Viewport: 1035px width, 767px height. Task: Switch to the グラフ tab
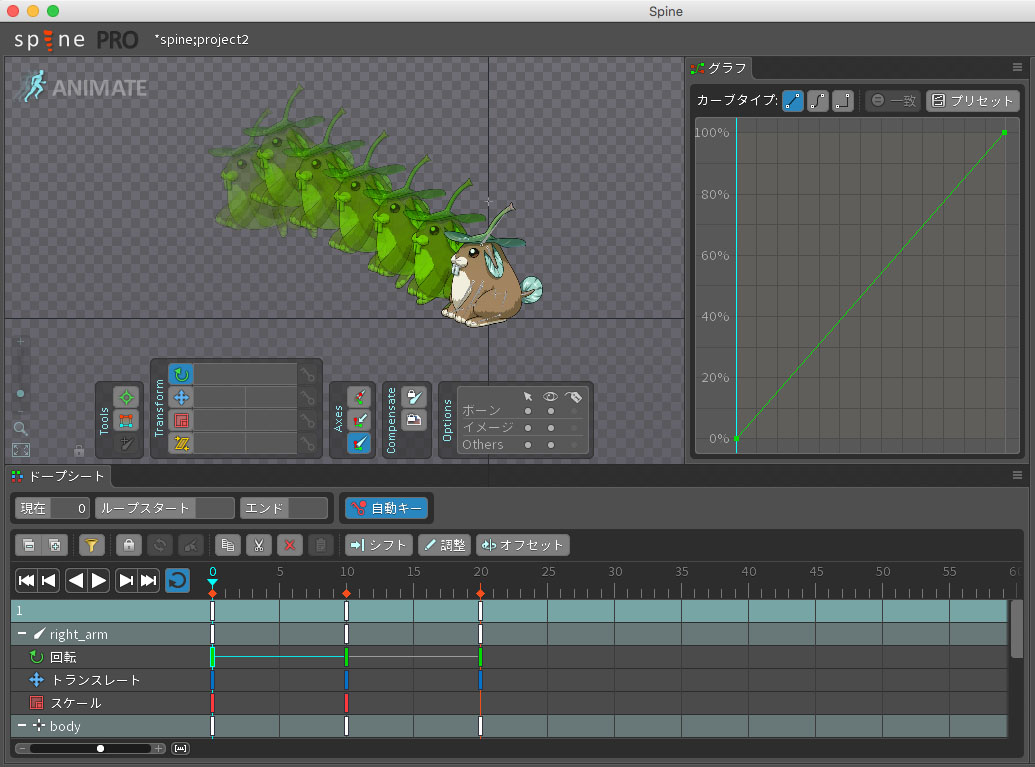point(719,68)
